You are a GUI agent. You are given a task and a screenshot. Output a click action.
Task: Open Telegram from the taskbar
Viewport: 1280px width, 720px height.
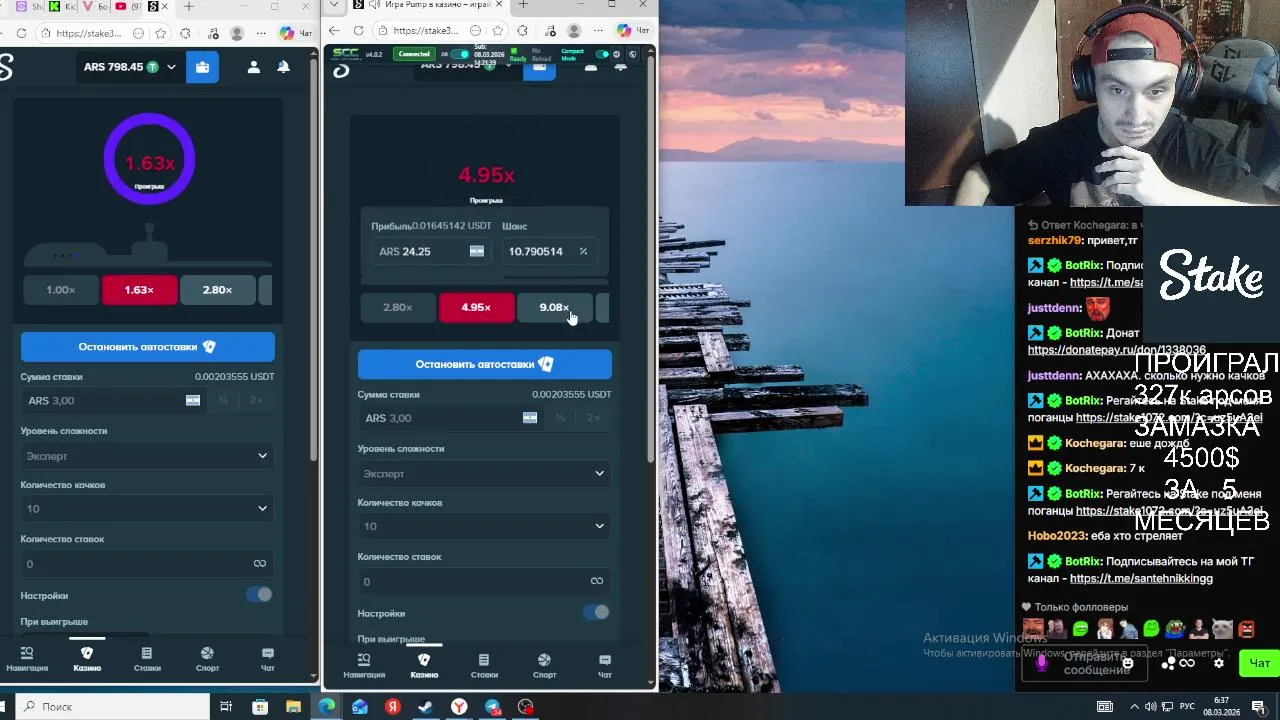click(492, 707)
